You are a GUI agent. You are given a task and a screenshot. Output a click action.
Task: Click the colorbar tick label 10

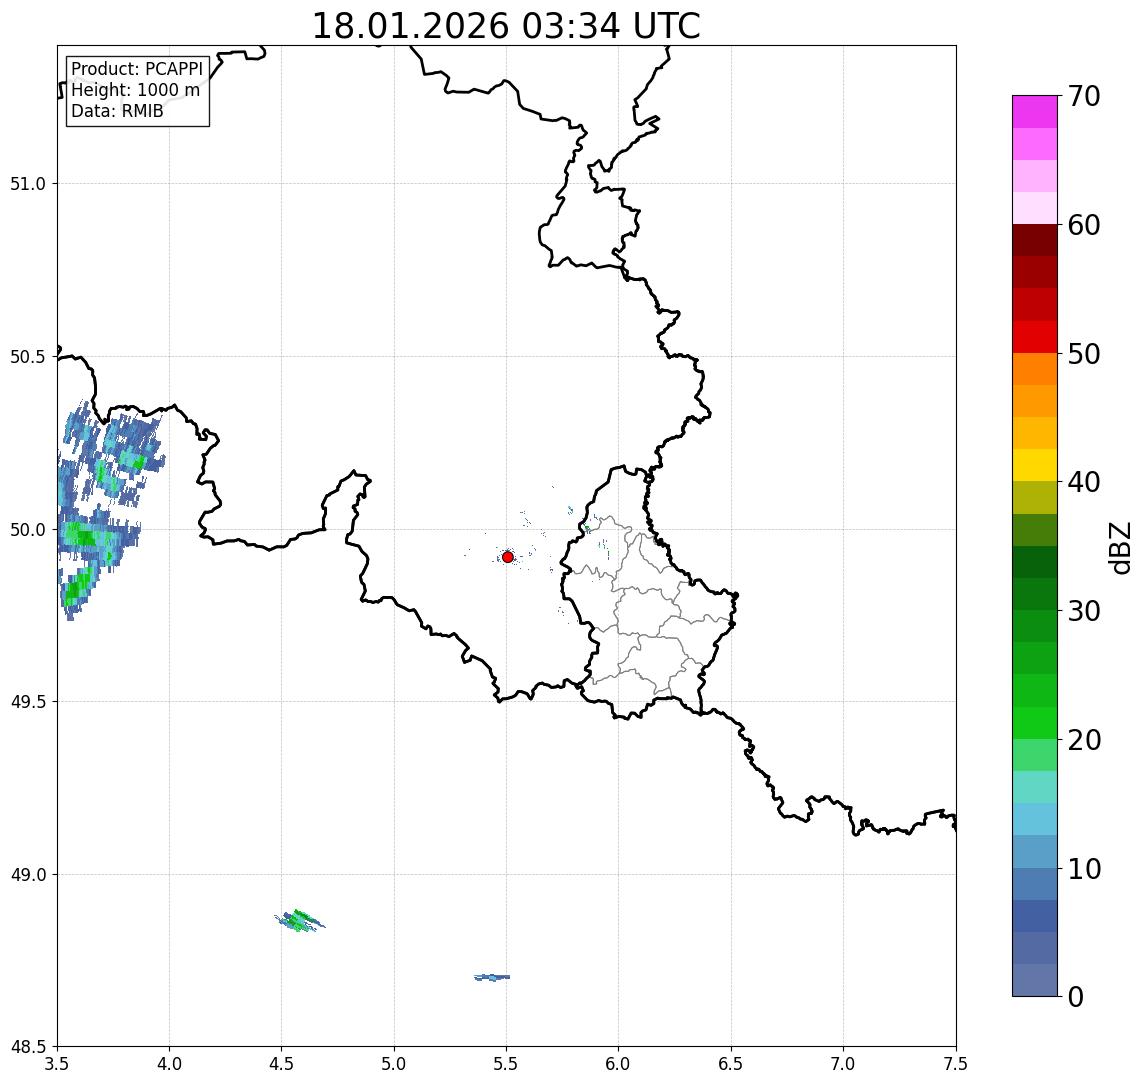[x=1084, y=868]
